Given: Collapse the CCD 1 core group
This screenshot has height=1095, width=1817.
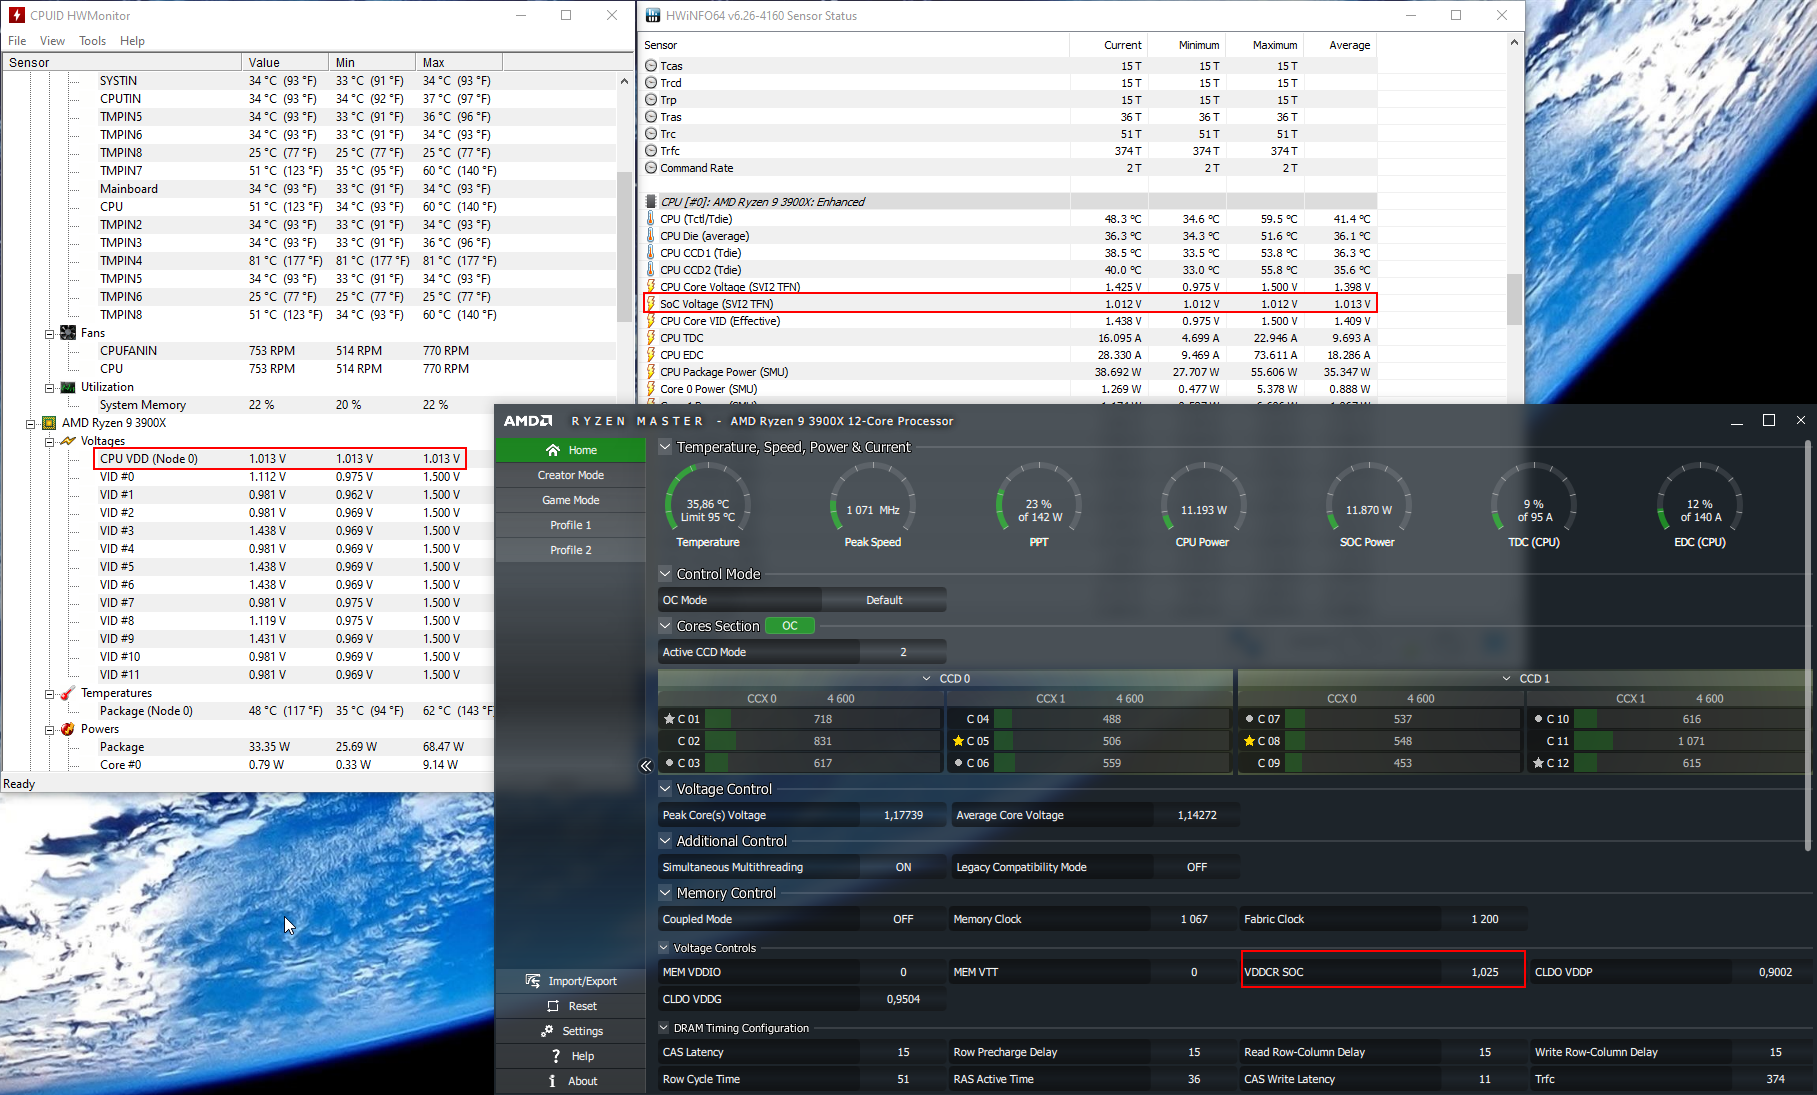Looking at the screenshot, I should click(x=1506, y=679).
